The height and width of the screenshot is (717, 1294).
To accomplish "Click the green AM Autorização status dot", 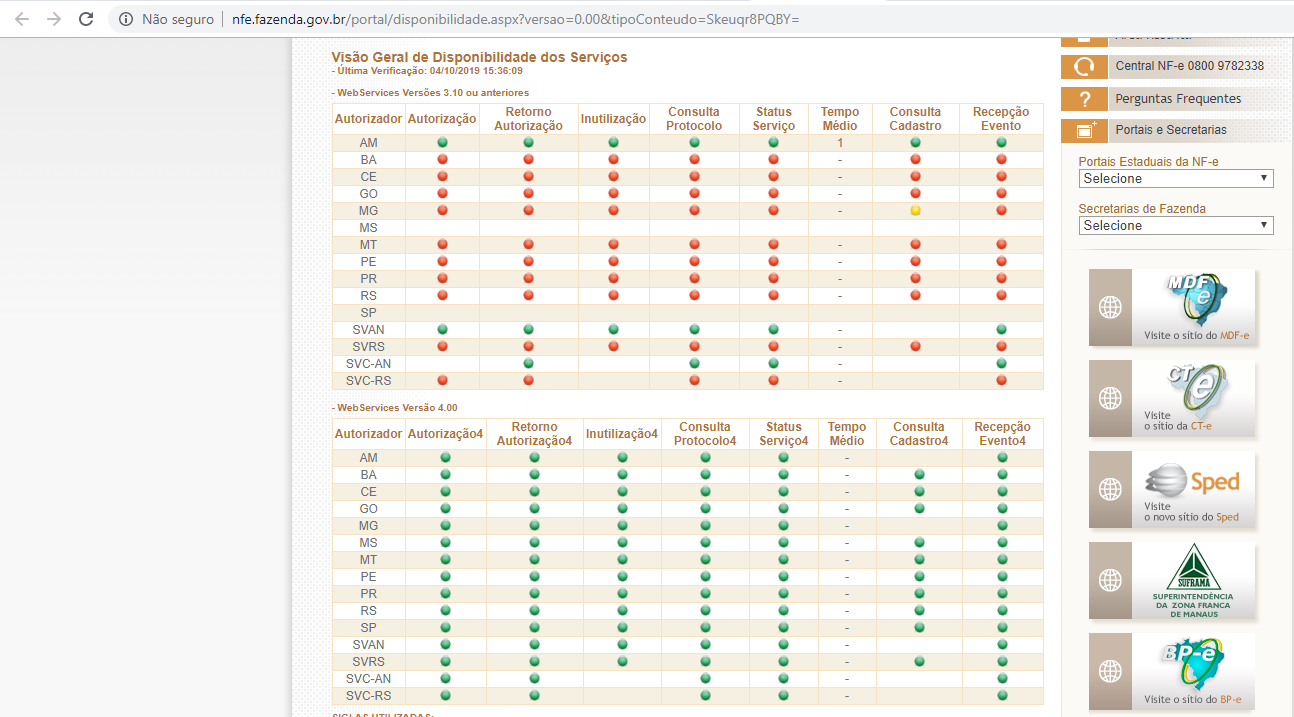I will 442,143.
